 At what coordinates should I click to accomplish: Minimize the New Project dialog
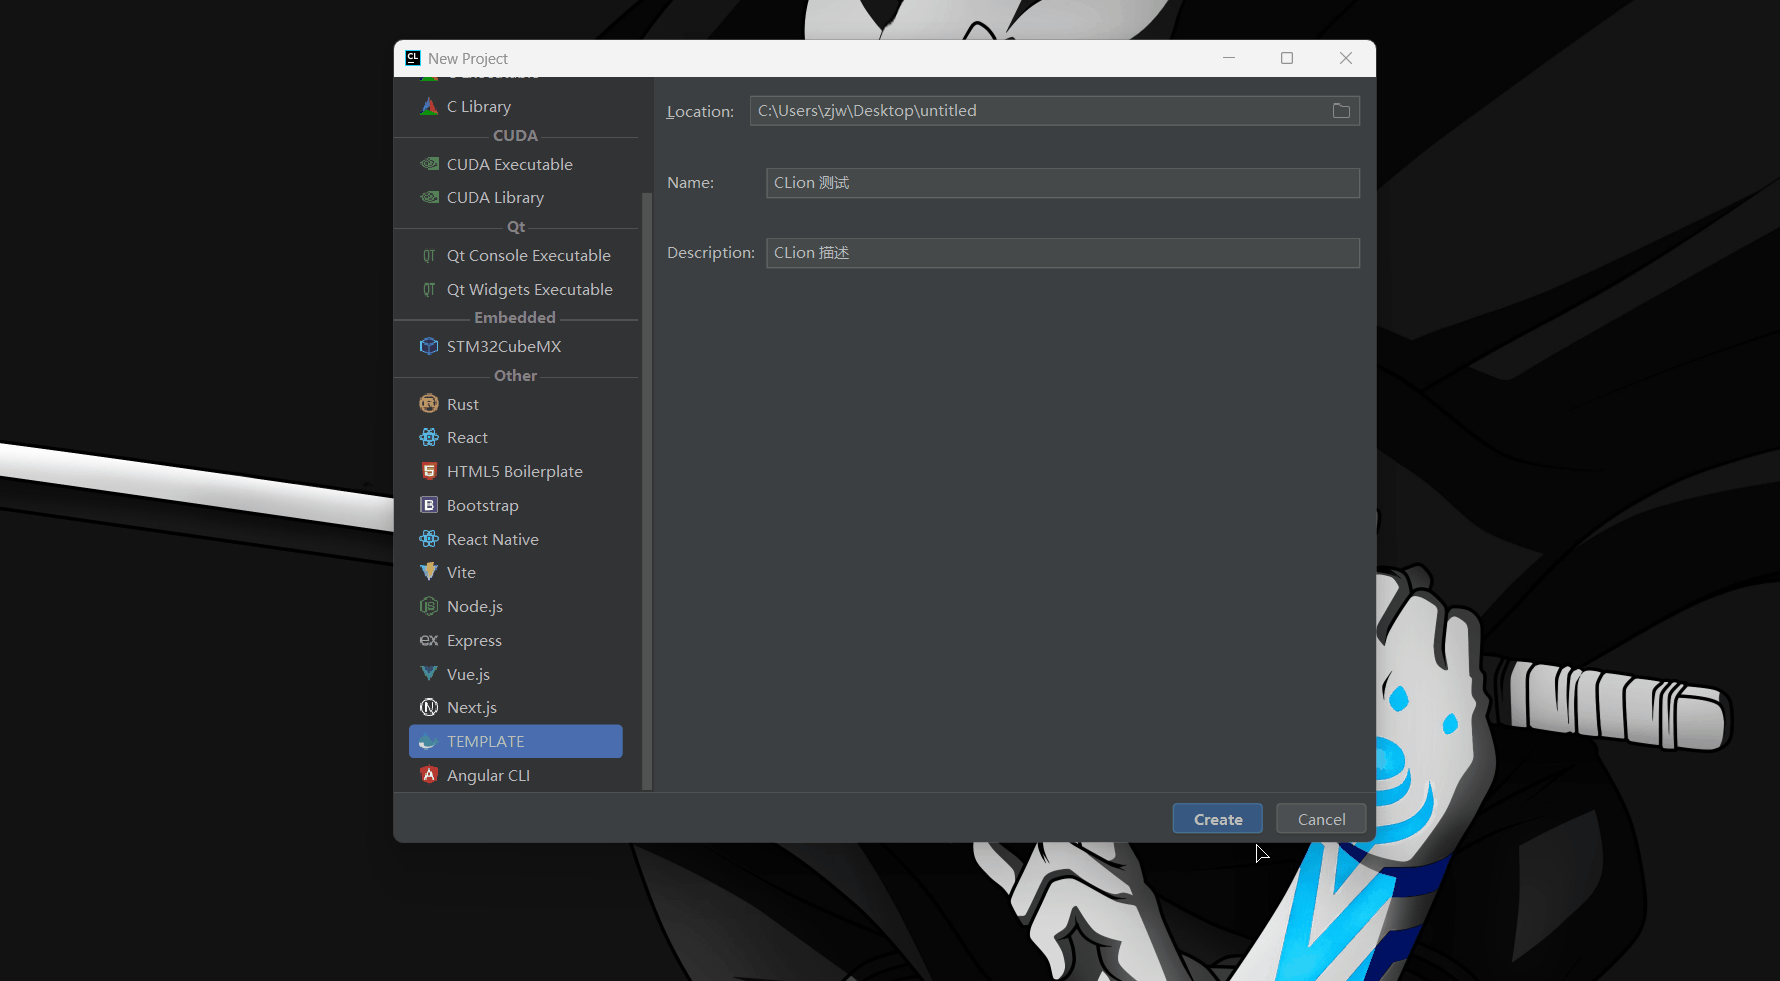click(x=1229, y=58)
